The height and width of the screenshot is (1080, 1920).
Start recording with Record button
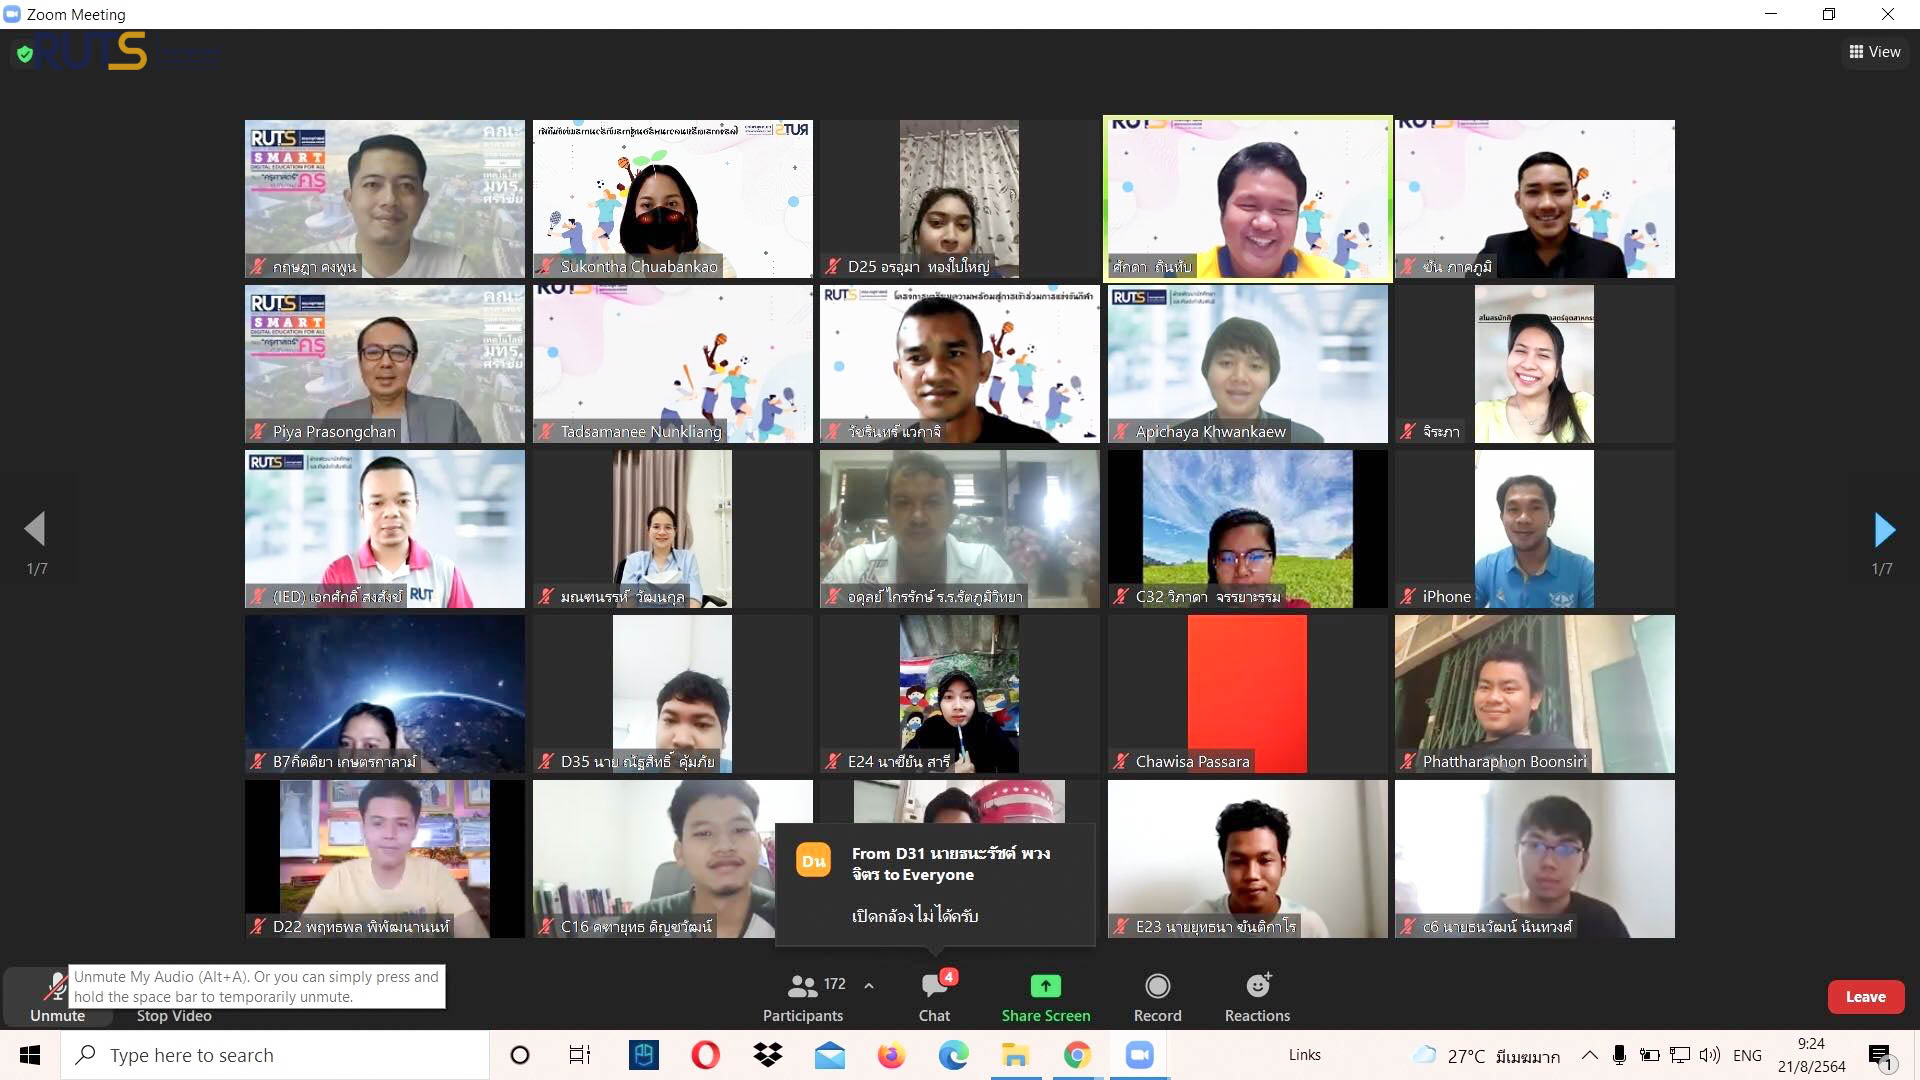coord(1157,997)
